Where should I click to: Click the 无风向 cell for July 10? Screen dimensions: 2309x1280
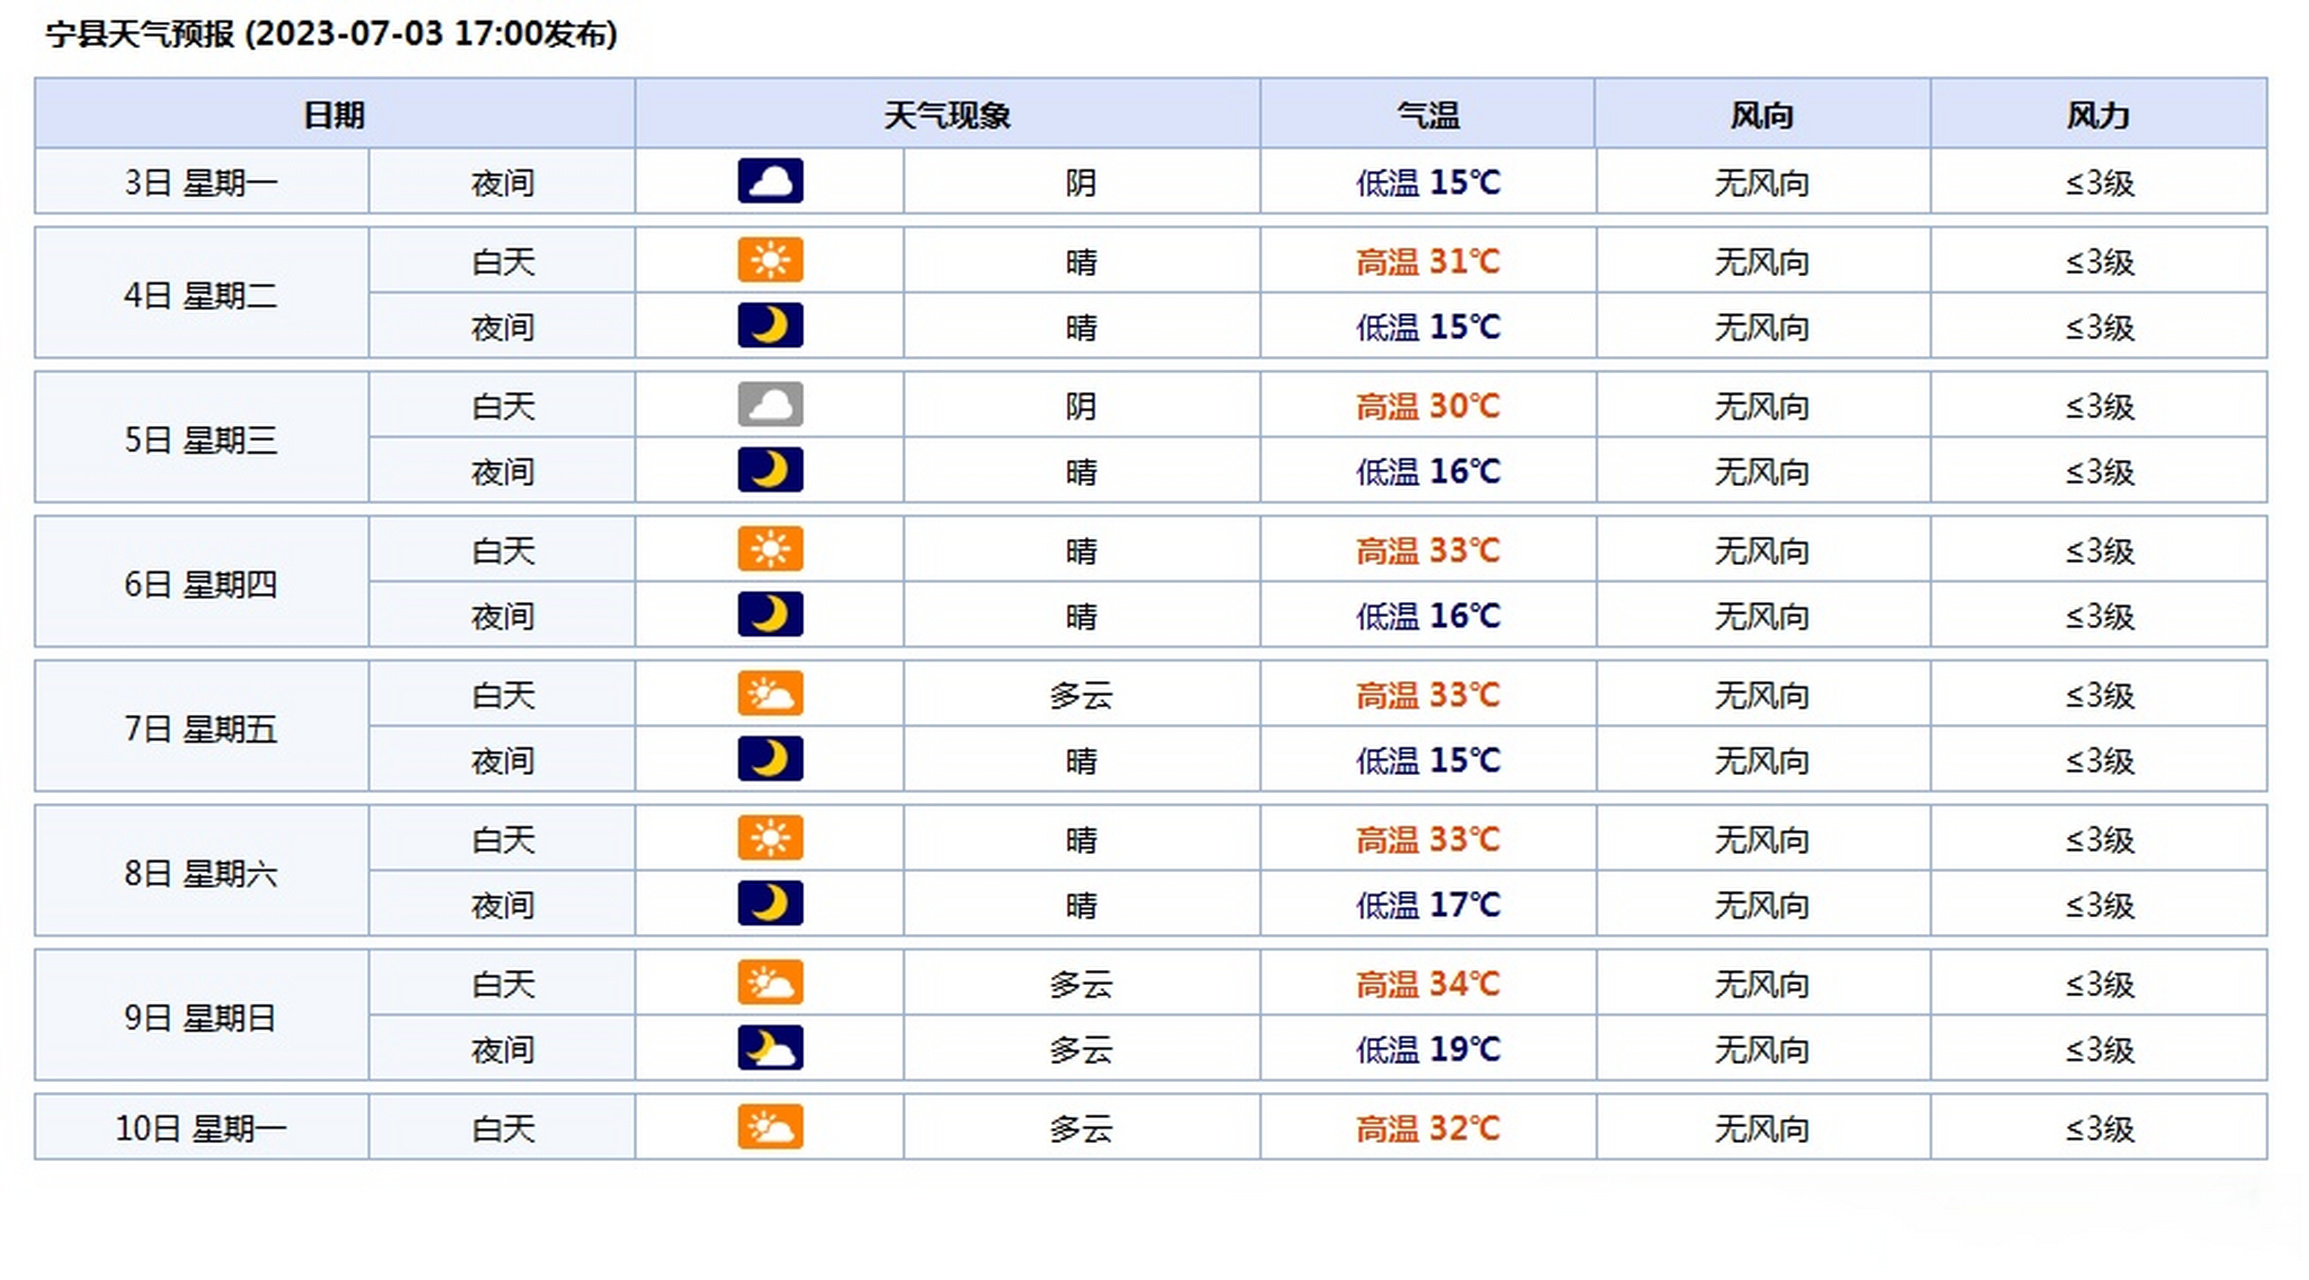pyautogui.click(x=1763, y=1127)
